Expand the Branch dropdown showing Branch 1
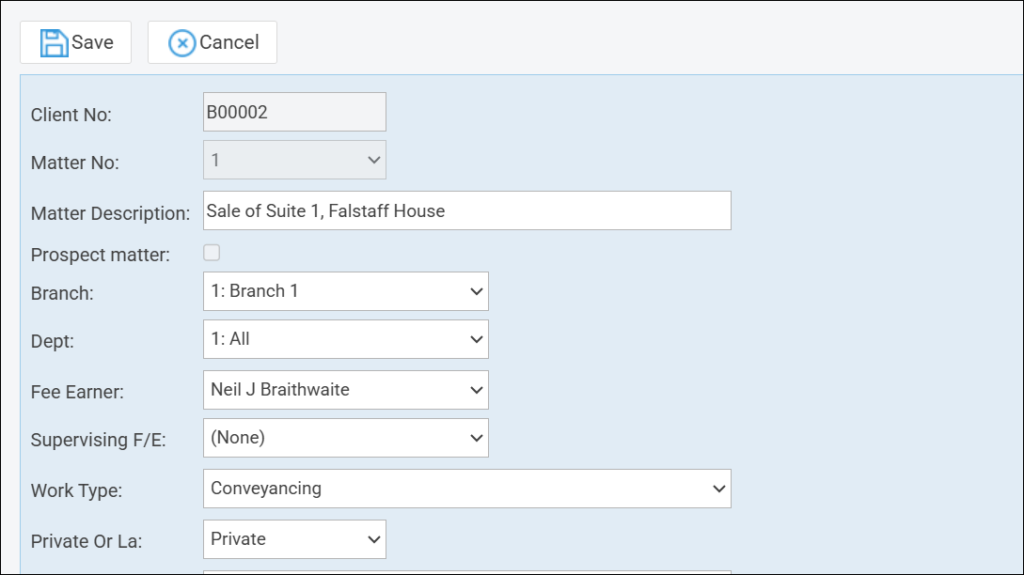 [x=345, y=291]
